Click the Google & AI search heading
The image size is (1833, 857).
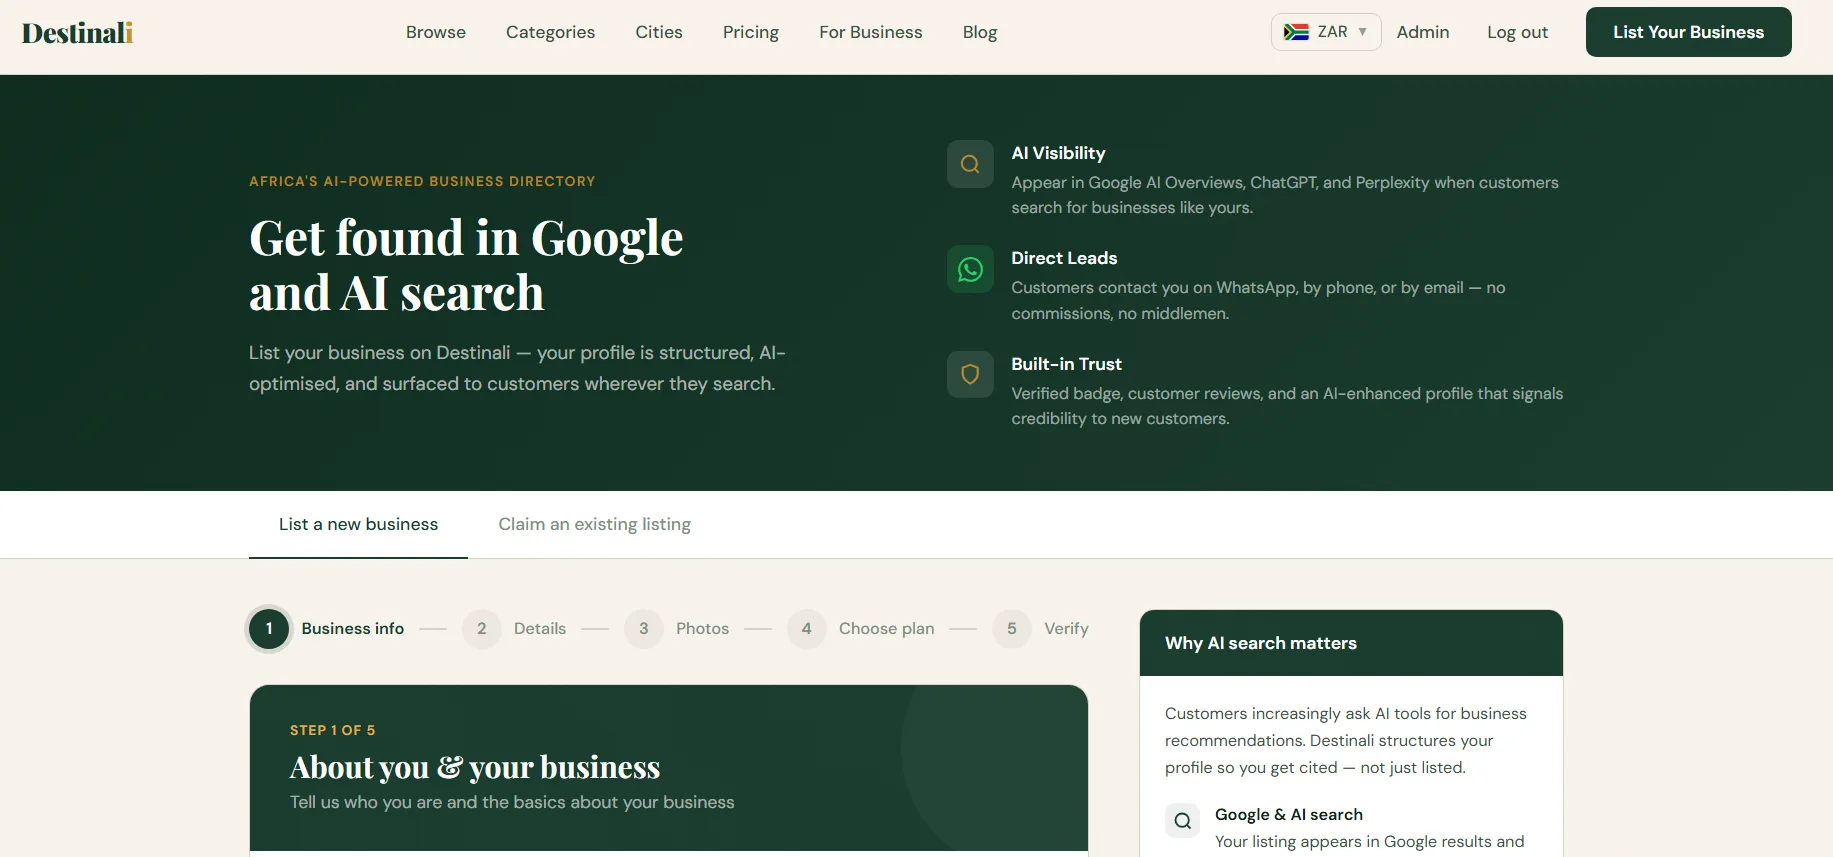1289,814
